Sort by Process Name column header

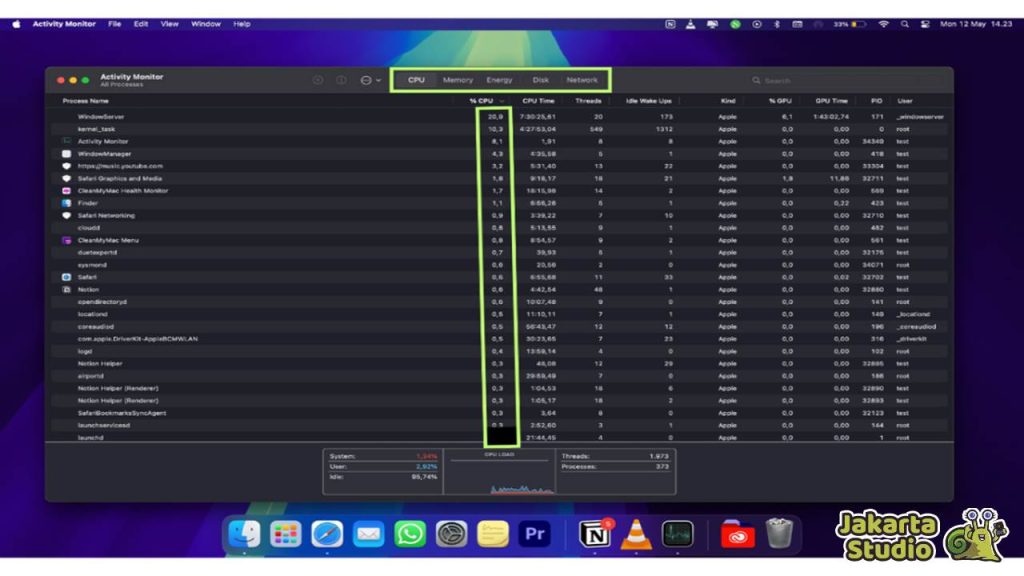[86, 101]
